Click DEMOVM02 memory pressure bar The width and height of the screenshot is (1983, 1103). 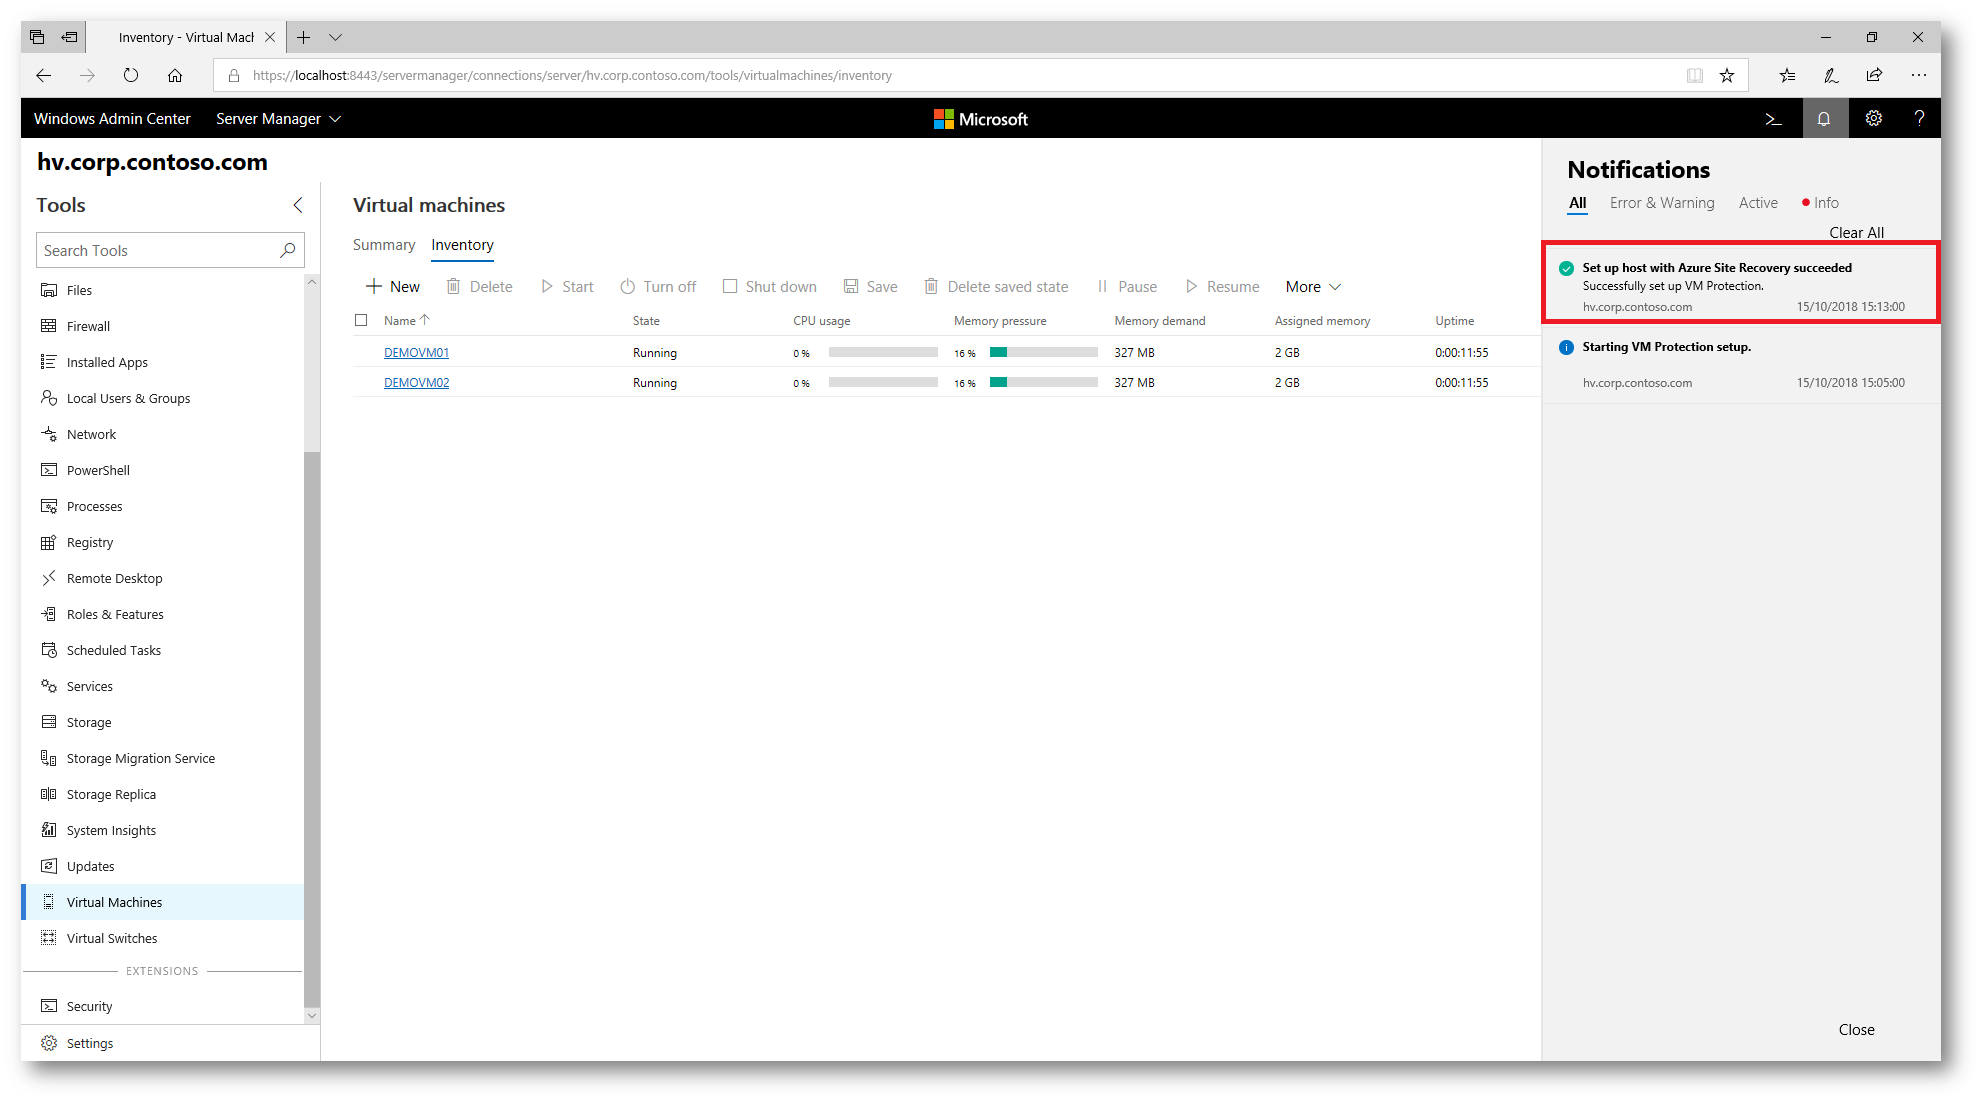click(1043, 383)
